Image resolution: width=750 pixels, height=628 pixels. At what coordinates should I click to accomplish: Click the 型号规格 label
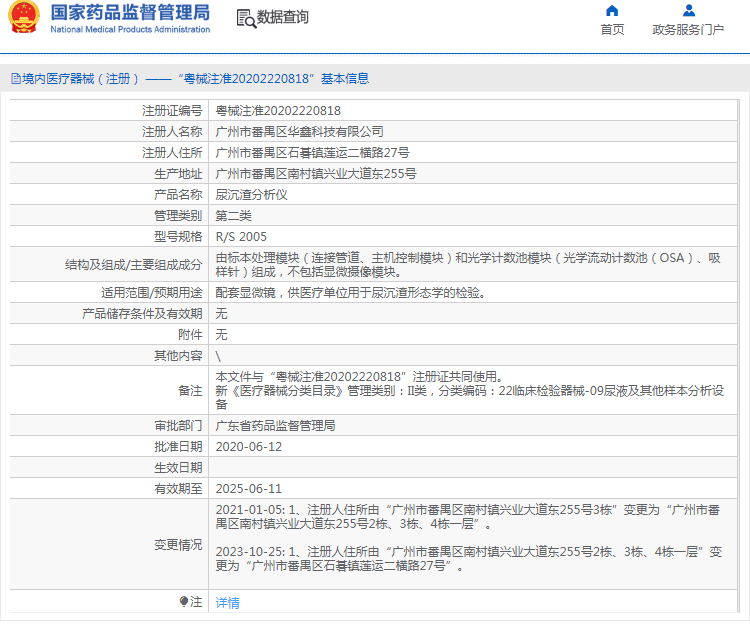coord(178,237)
